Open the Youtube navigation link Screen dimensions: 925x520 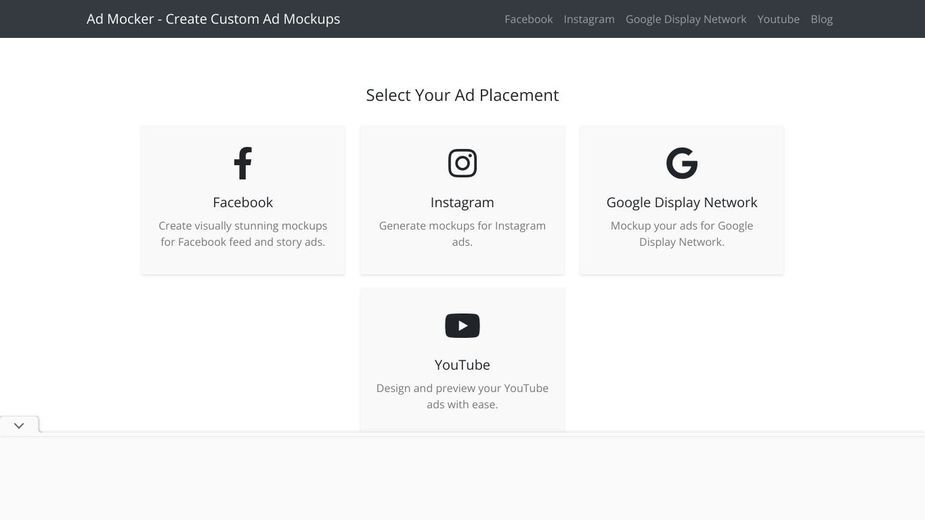778,19
